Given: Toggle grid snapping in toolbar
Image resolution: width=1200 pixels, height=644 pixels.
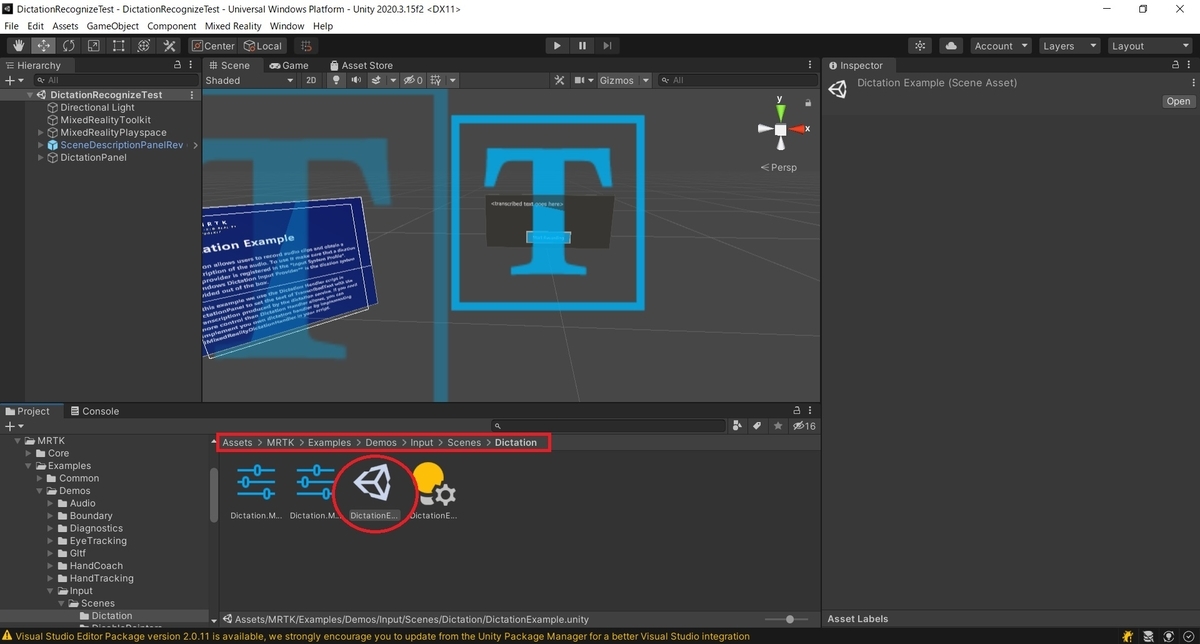Looking at the screenshot, I should click(x=306, y=46).
